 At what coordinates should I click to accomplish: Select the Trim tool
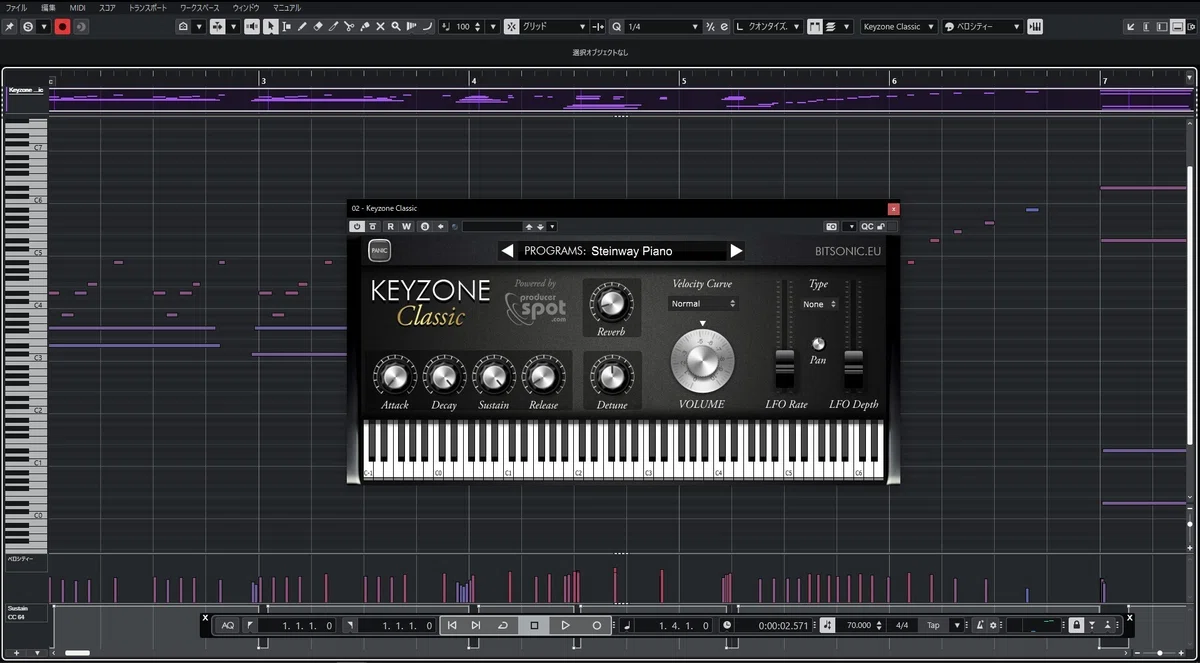tap(333, 26)
